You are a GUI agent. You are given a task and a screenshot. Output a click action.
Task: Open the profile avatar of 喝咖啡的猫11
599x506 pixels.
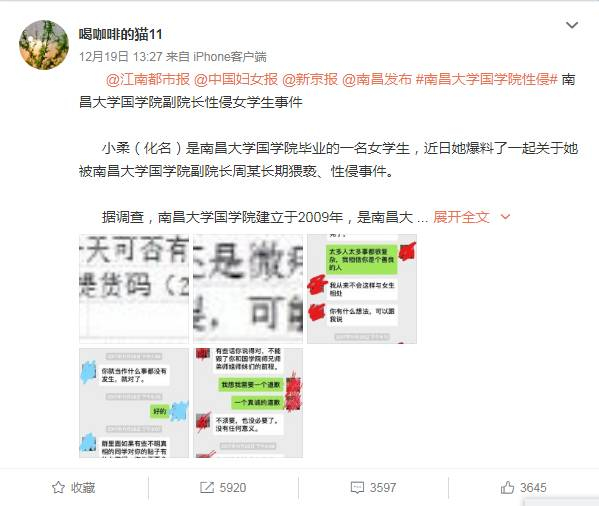pyautogui.click(x=44, y=45)
